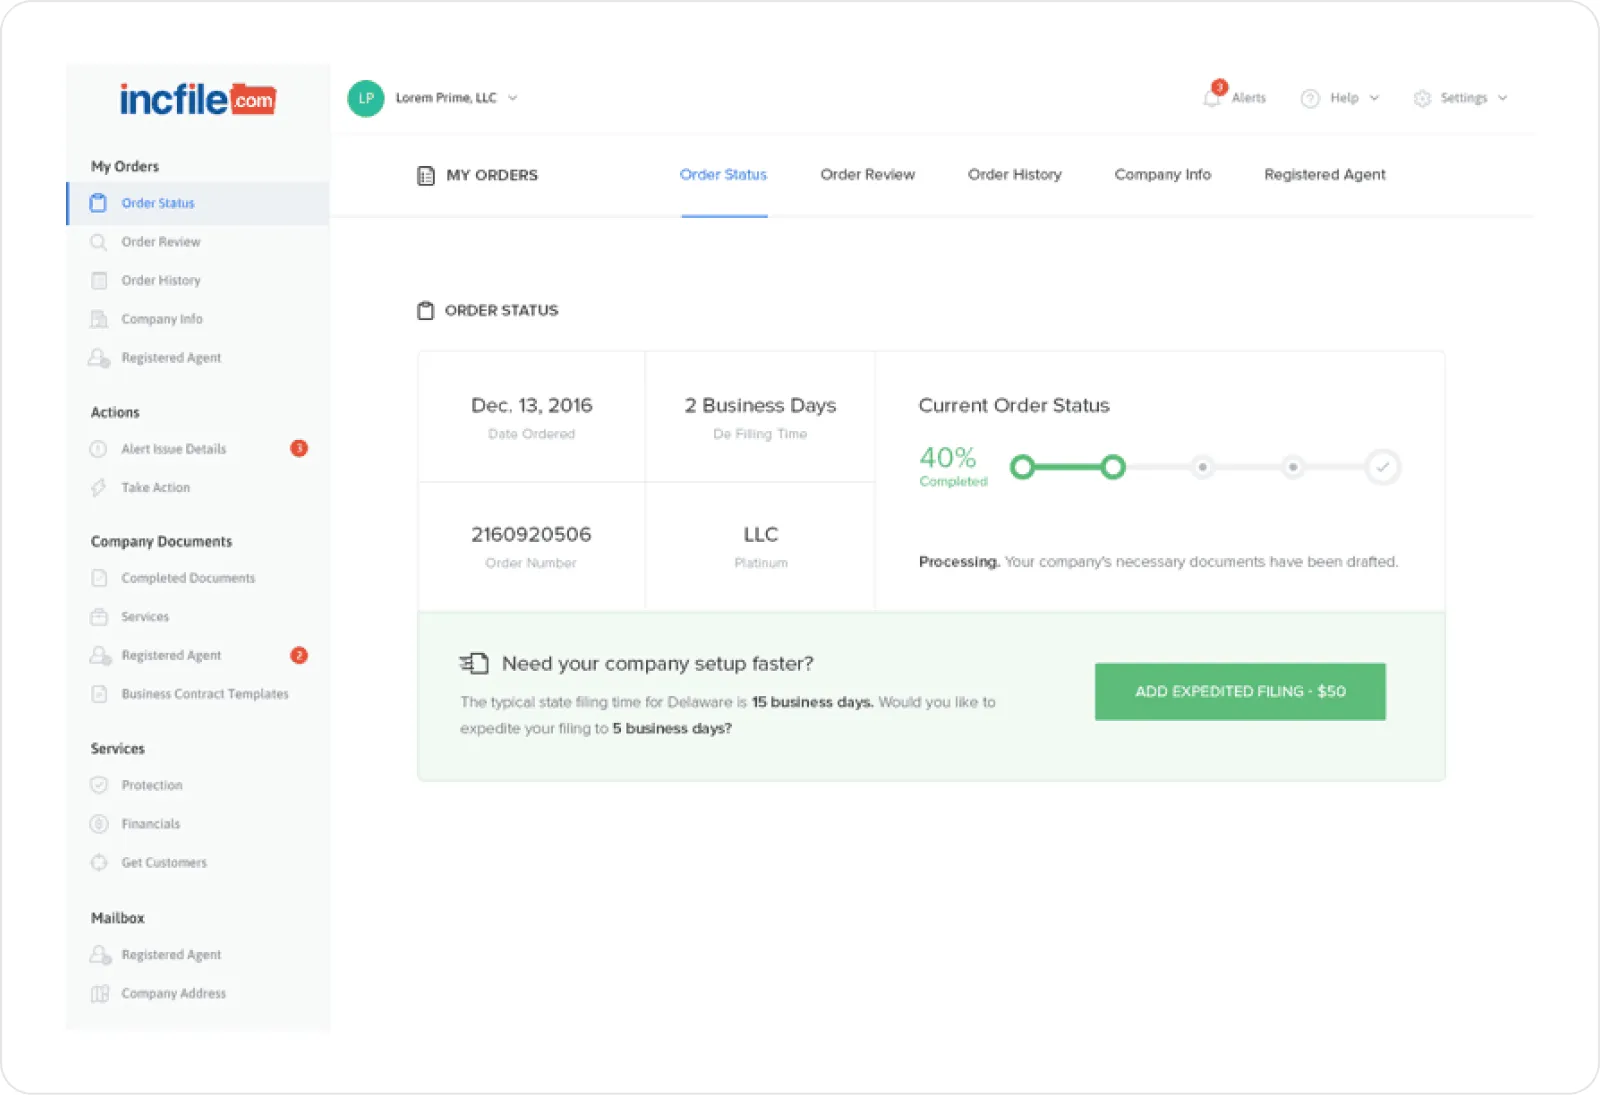Click the final checkmark step on progress tracker
1600x1095 pixels.
pyautogui.click(x=1383, y=467)
